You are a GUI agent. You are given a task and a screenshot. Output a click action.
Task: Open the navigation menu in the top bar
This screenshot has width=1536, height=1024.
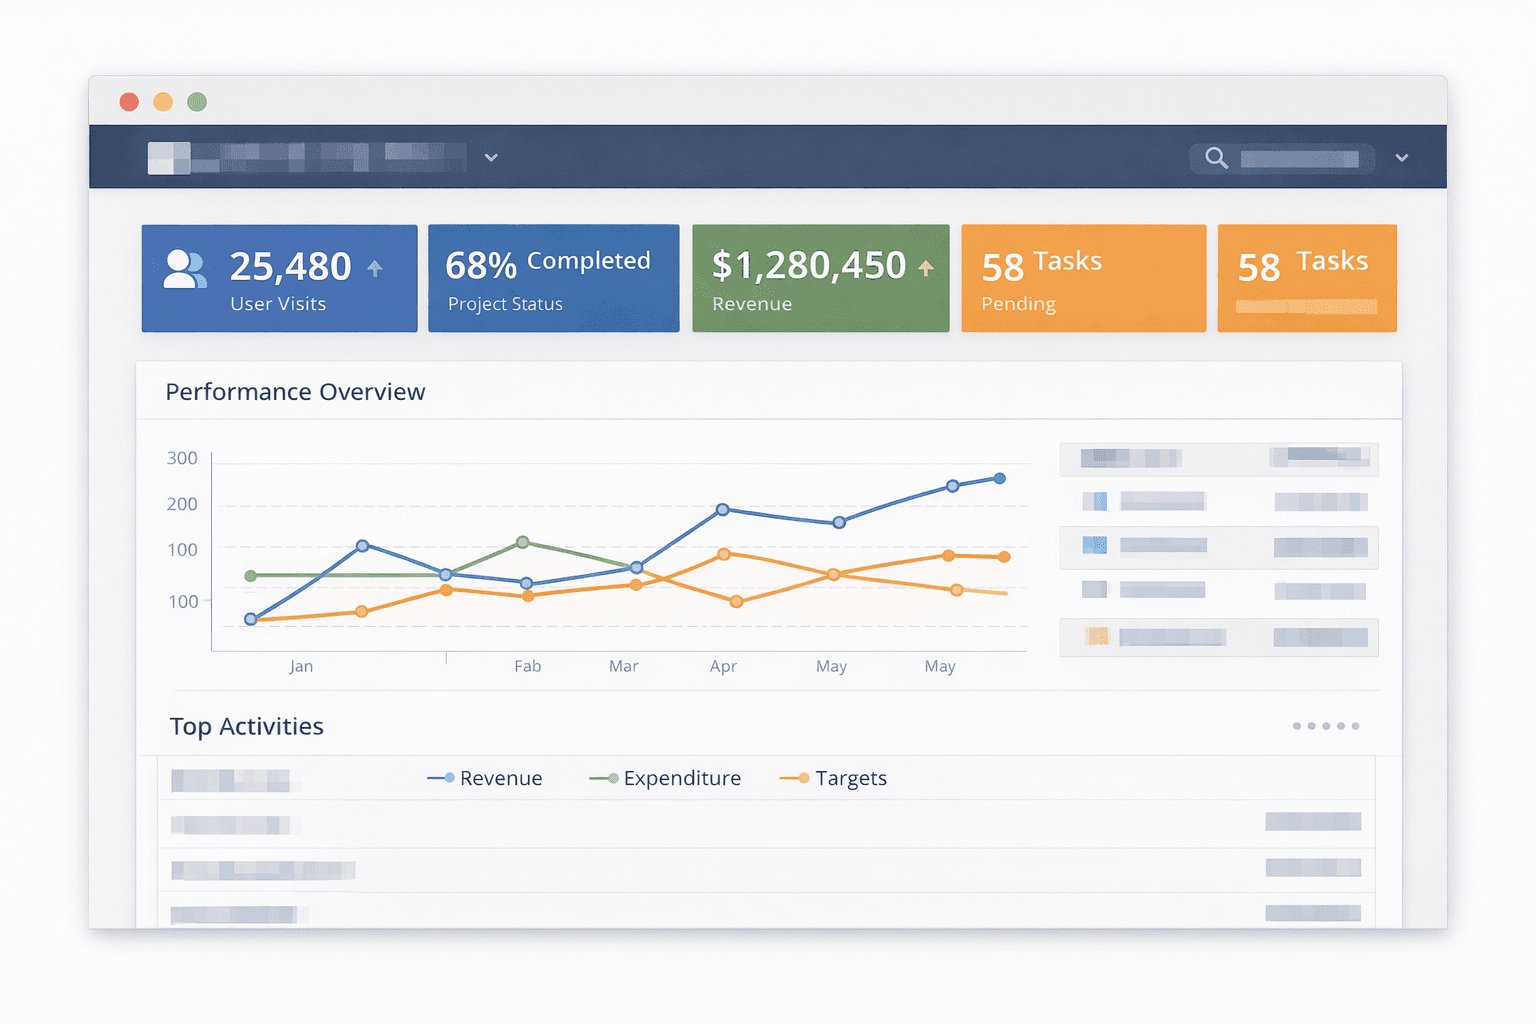(310, 157)
